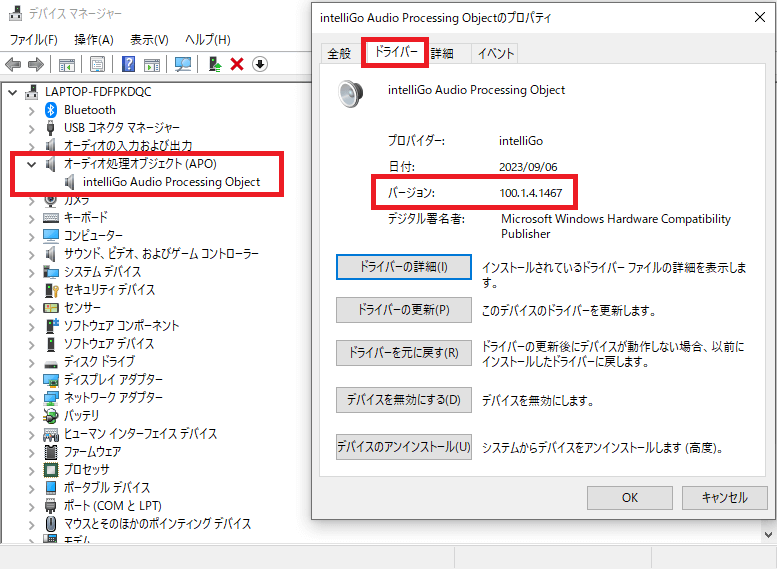Click the ファームウェア icon
The height and width of the screenshot is (569, 777).
(51, 452)
